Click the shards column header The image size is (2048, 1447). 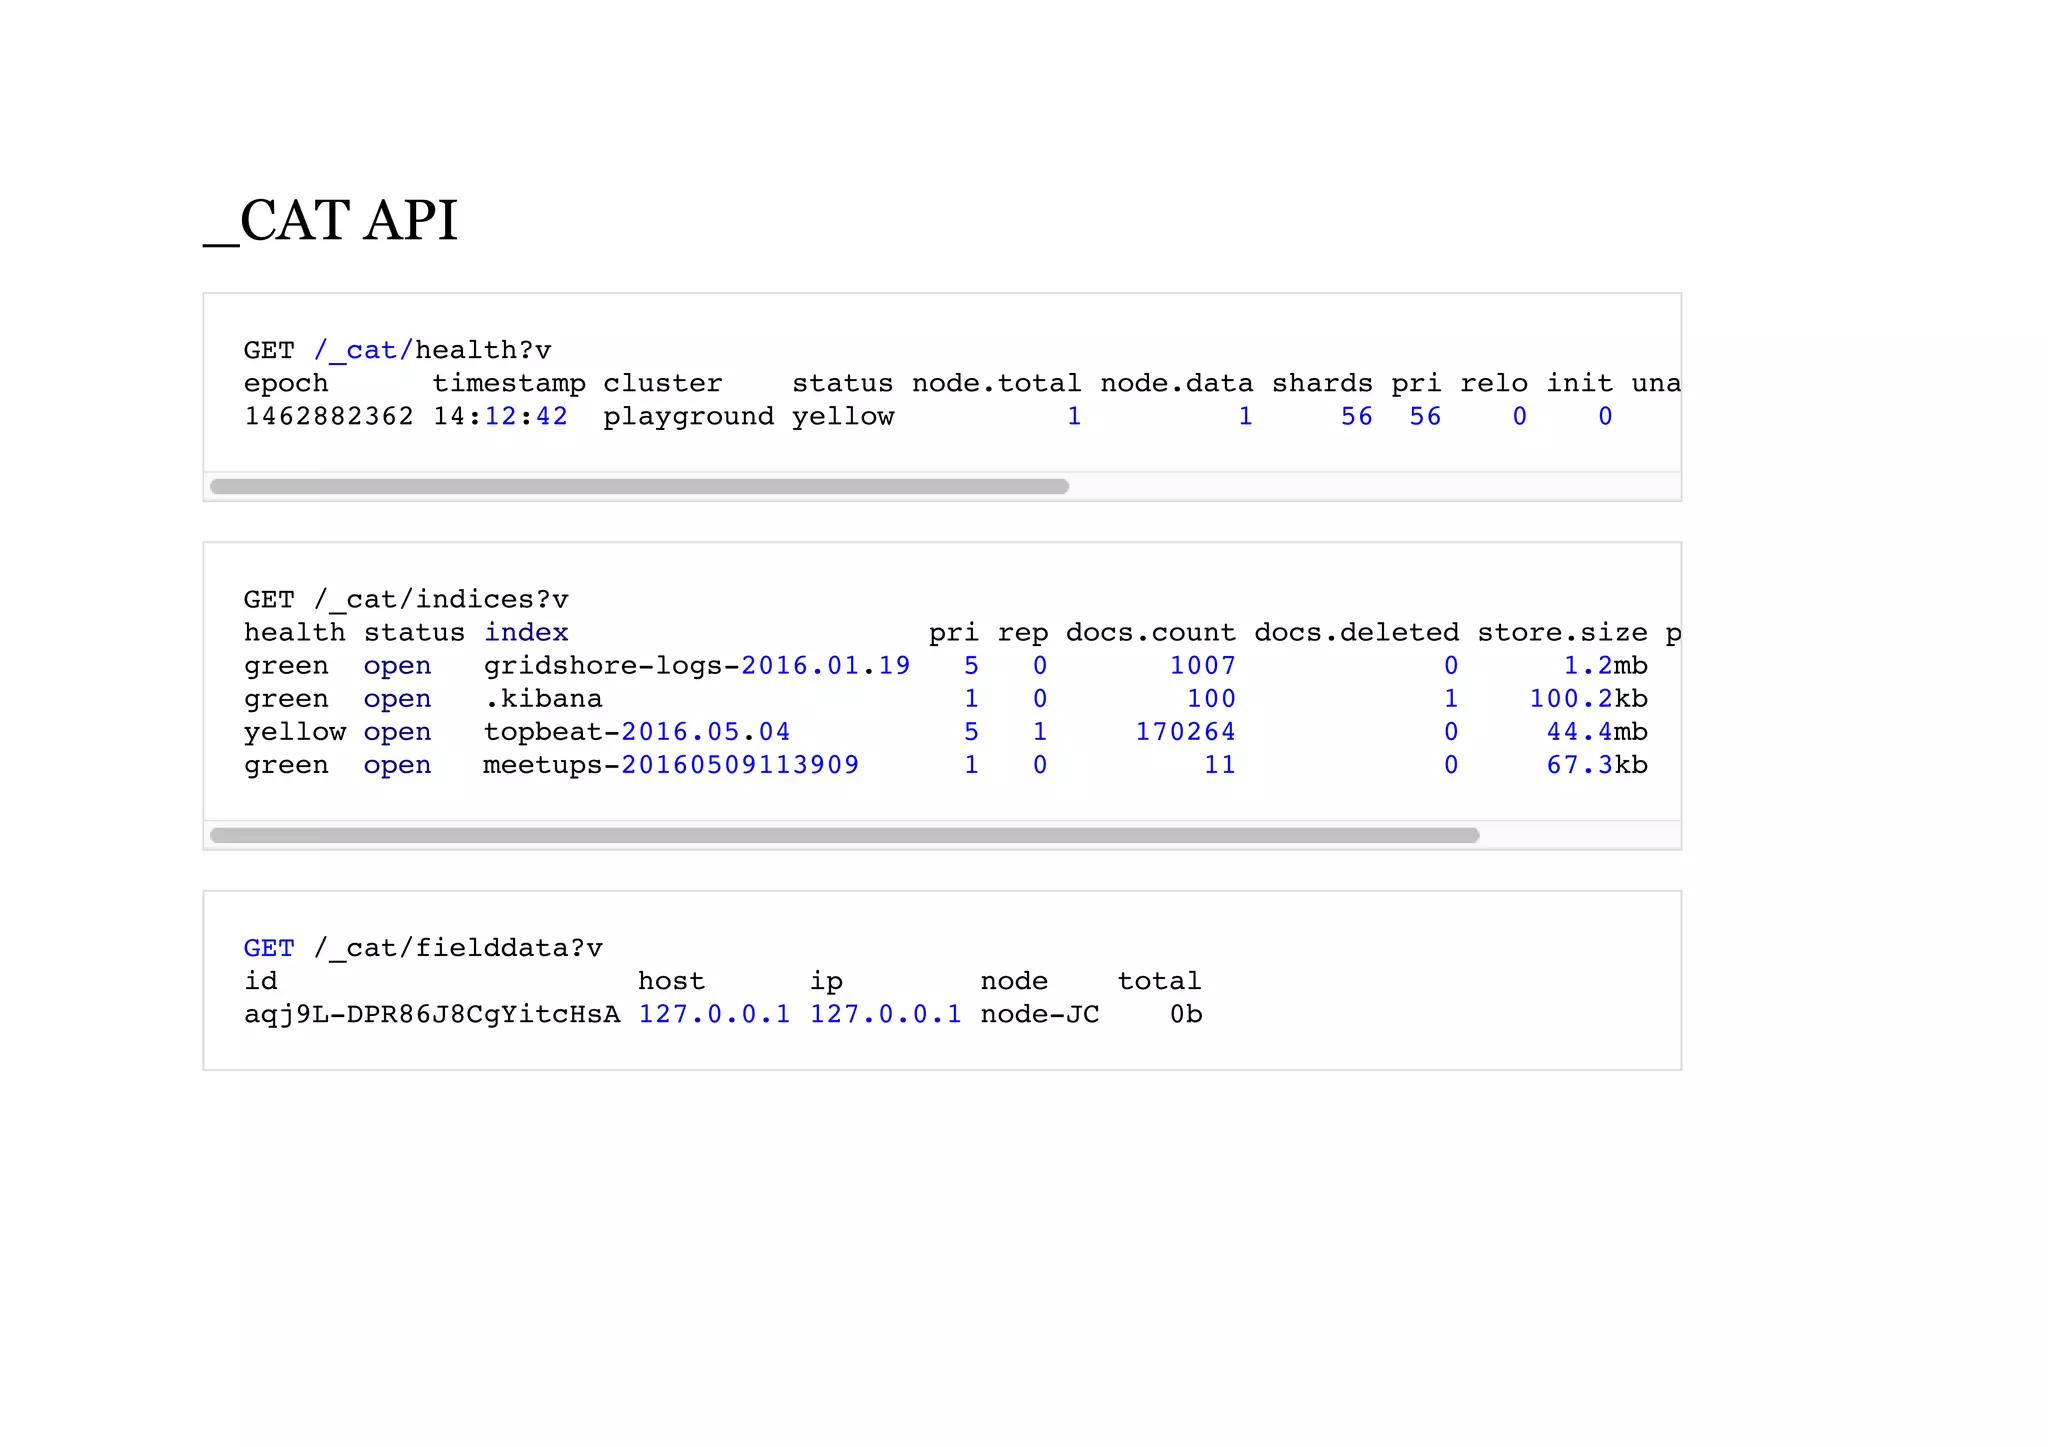[1322, 383]
